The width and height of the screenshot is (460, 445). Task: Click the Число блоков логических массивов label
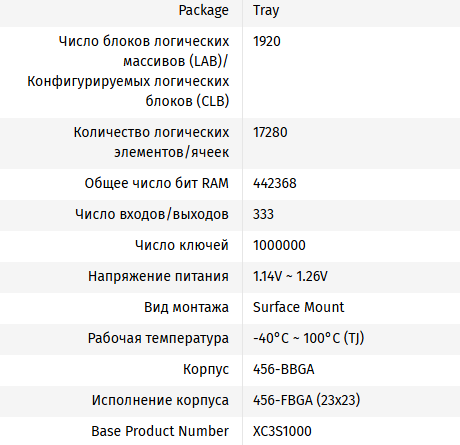click(x=128, y=71)
